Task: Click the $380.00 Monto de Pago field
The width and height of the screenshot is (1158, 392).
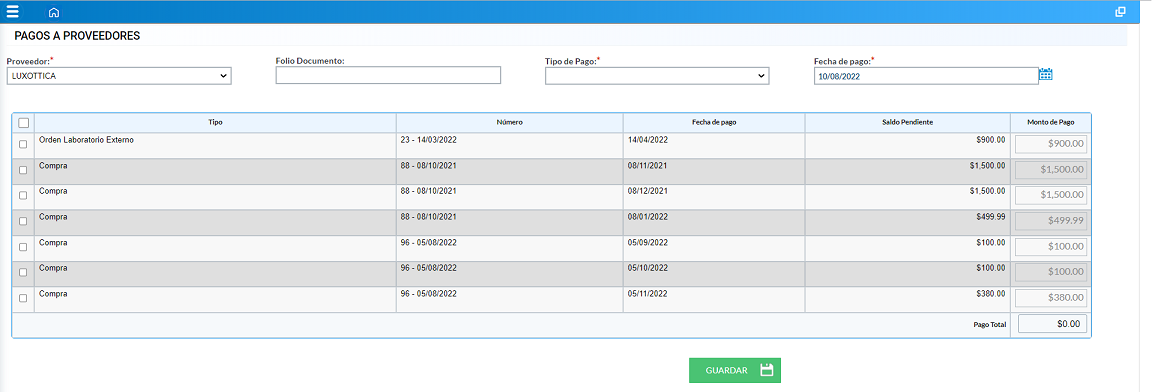Action: click(1051, 298)
